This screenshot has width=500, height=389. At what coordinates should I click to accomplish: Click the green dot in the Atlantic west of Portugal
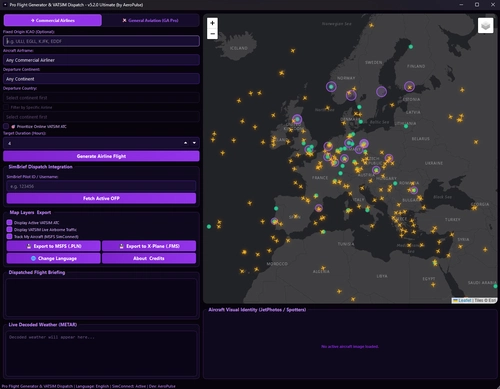(209, 227)
